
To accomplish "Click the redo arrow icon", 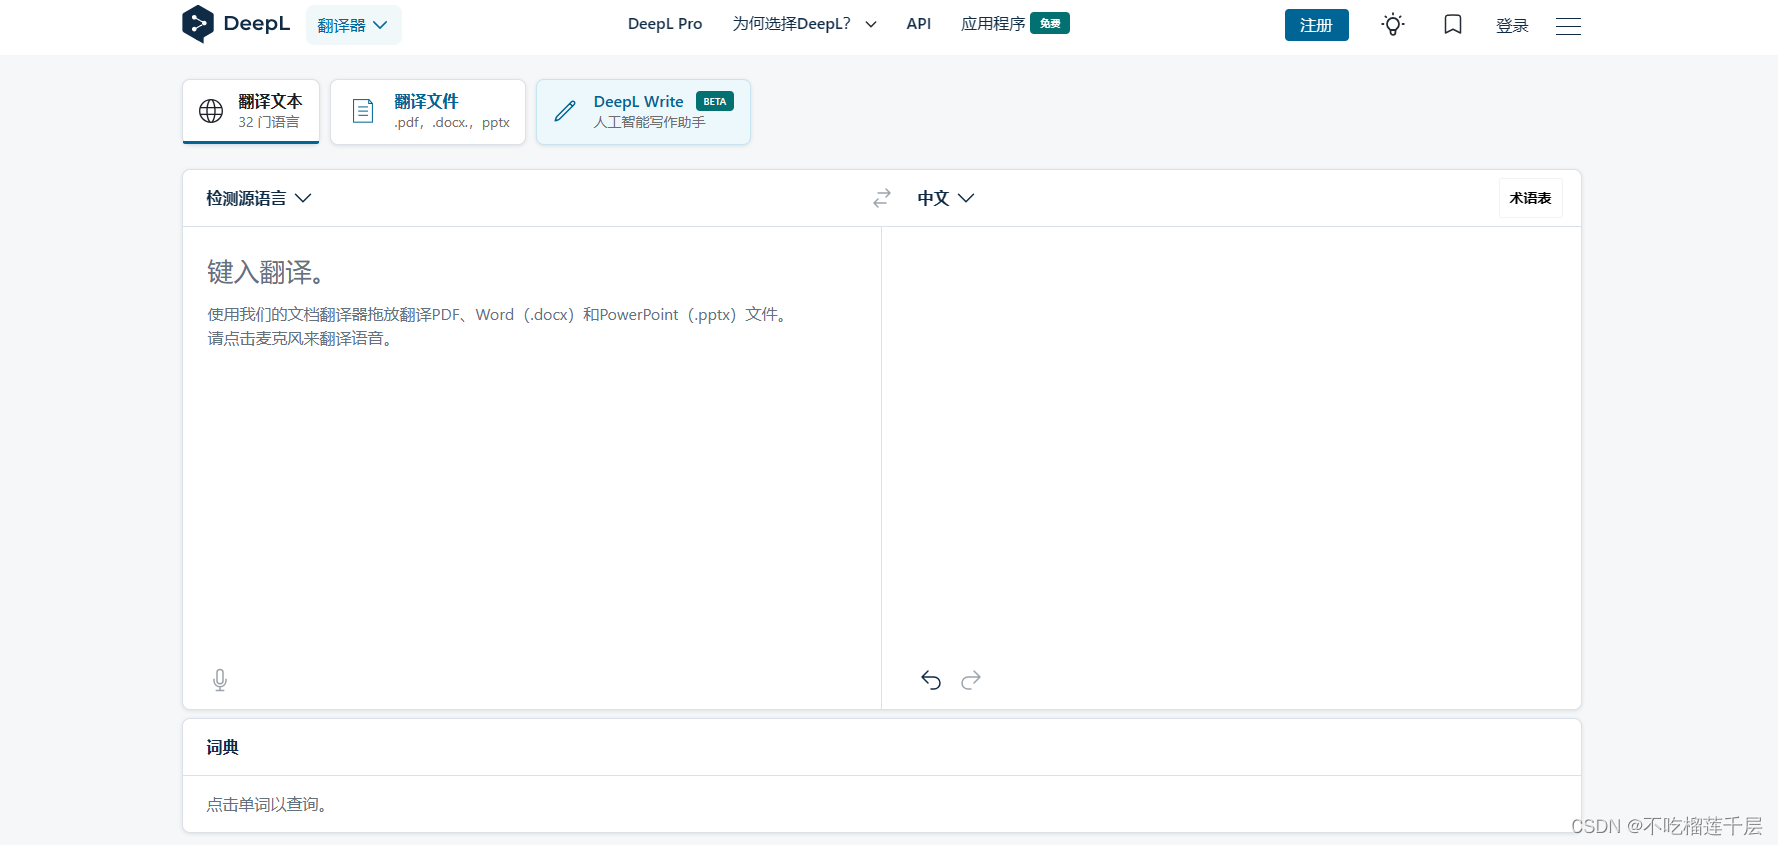I will [x=971, y=680].
